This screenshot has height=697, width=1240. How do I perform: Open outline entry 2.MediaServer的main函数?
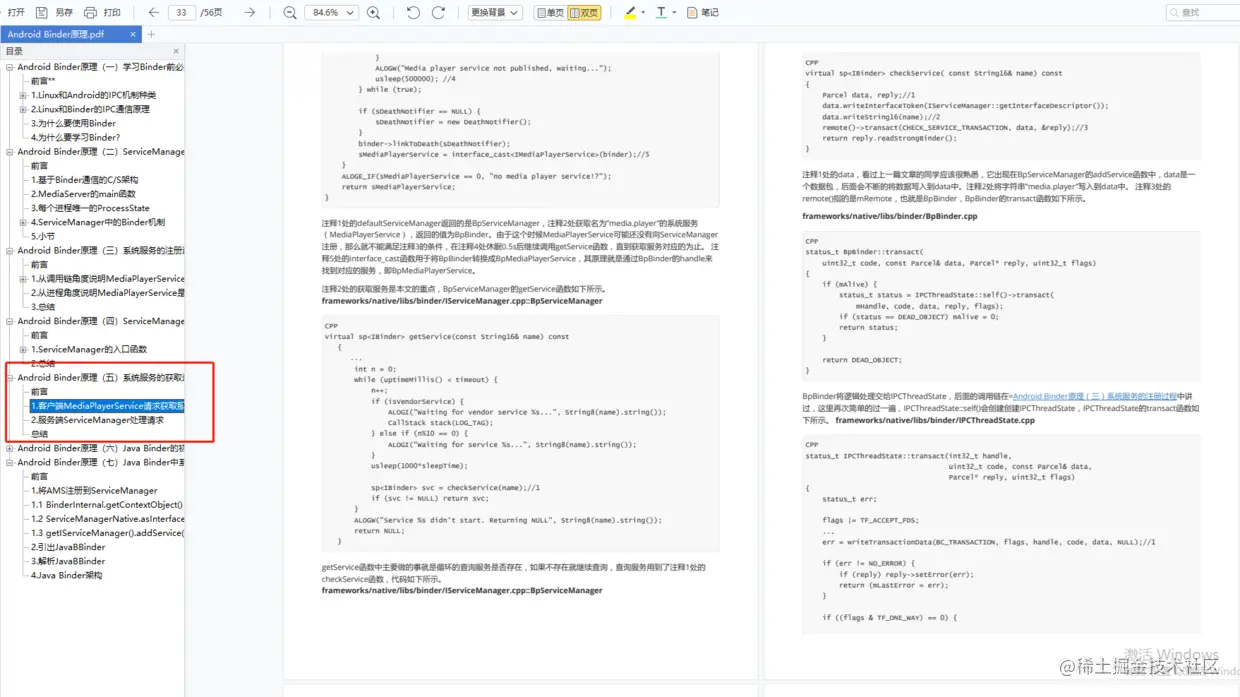(83, 194)
